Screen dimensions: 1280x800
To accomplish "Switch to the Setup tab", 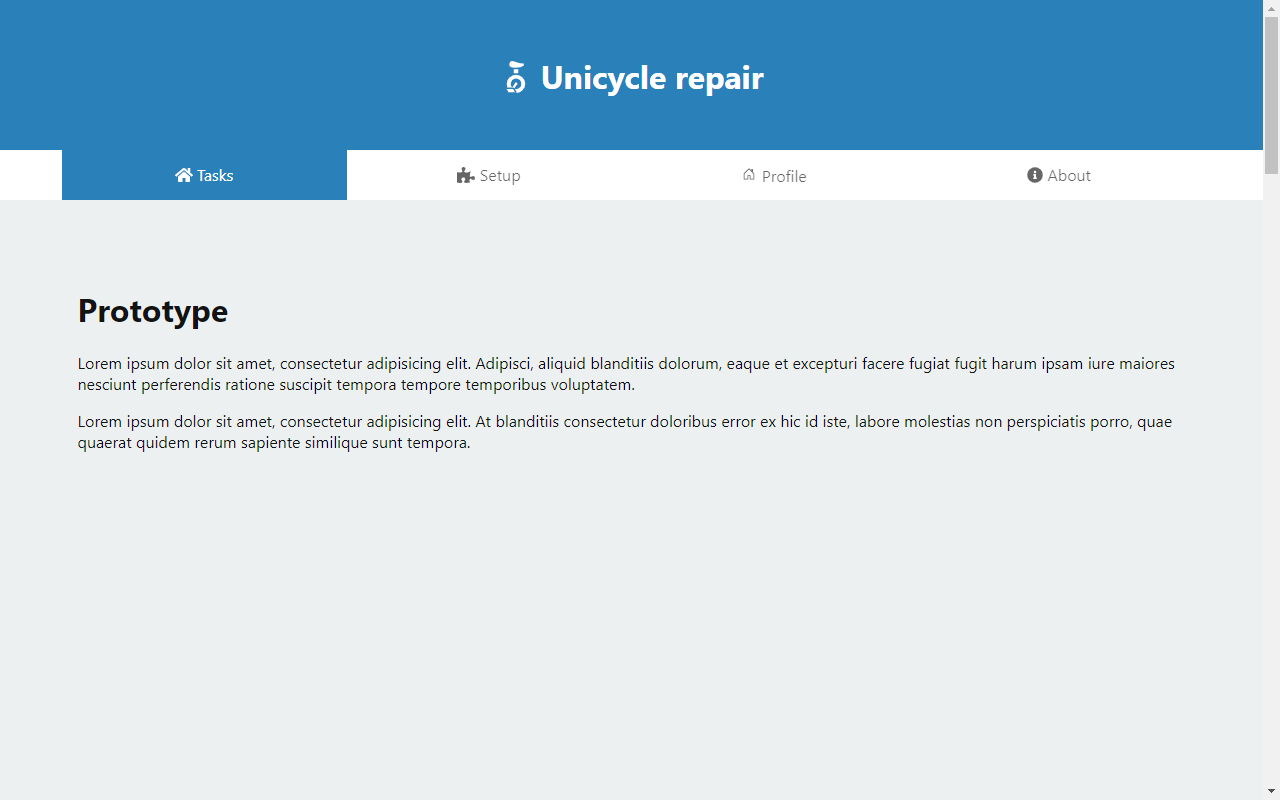I will (489, 175).
